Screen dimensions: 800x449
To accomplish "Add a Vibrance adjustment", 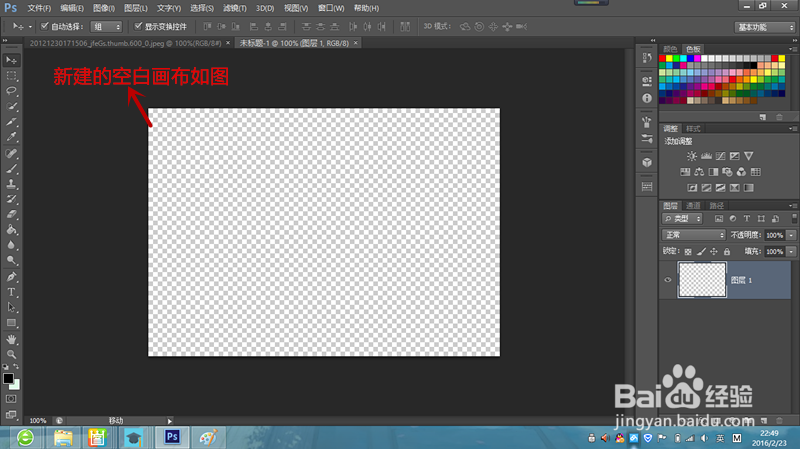I will 748,156.
